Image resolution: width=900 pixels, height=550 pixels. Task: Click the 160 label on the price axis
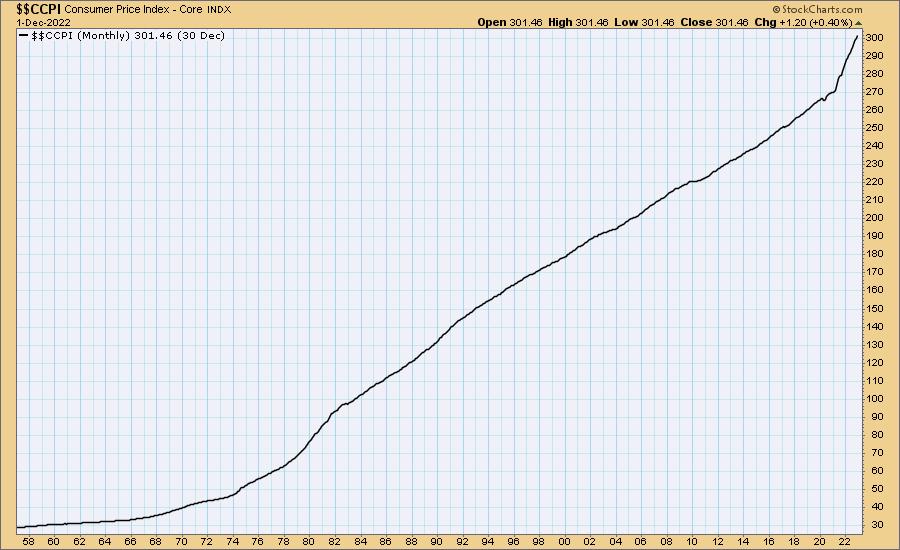coord(875,290)
